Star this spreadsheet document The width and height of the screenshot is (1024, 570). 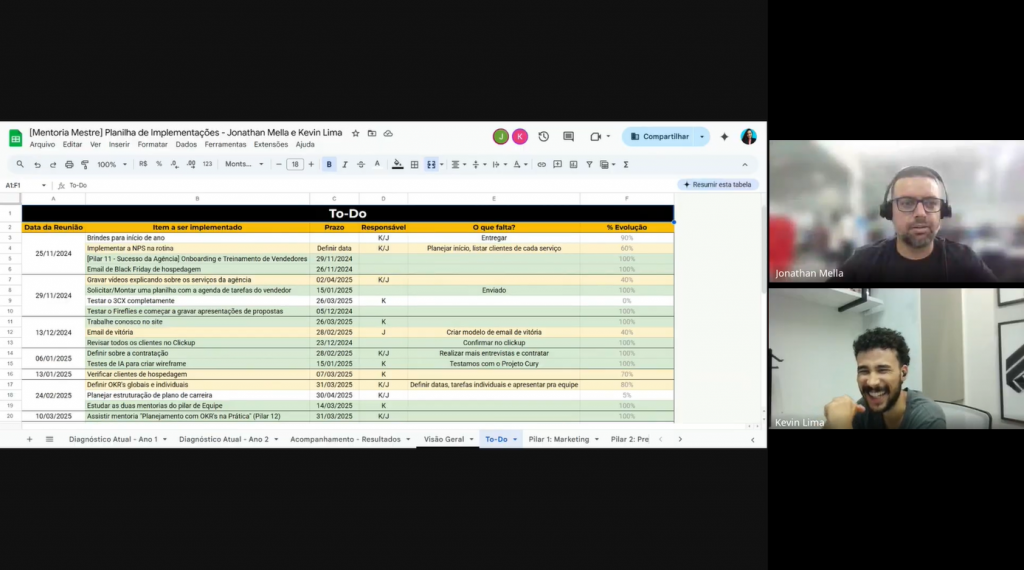click(356, 133)
